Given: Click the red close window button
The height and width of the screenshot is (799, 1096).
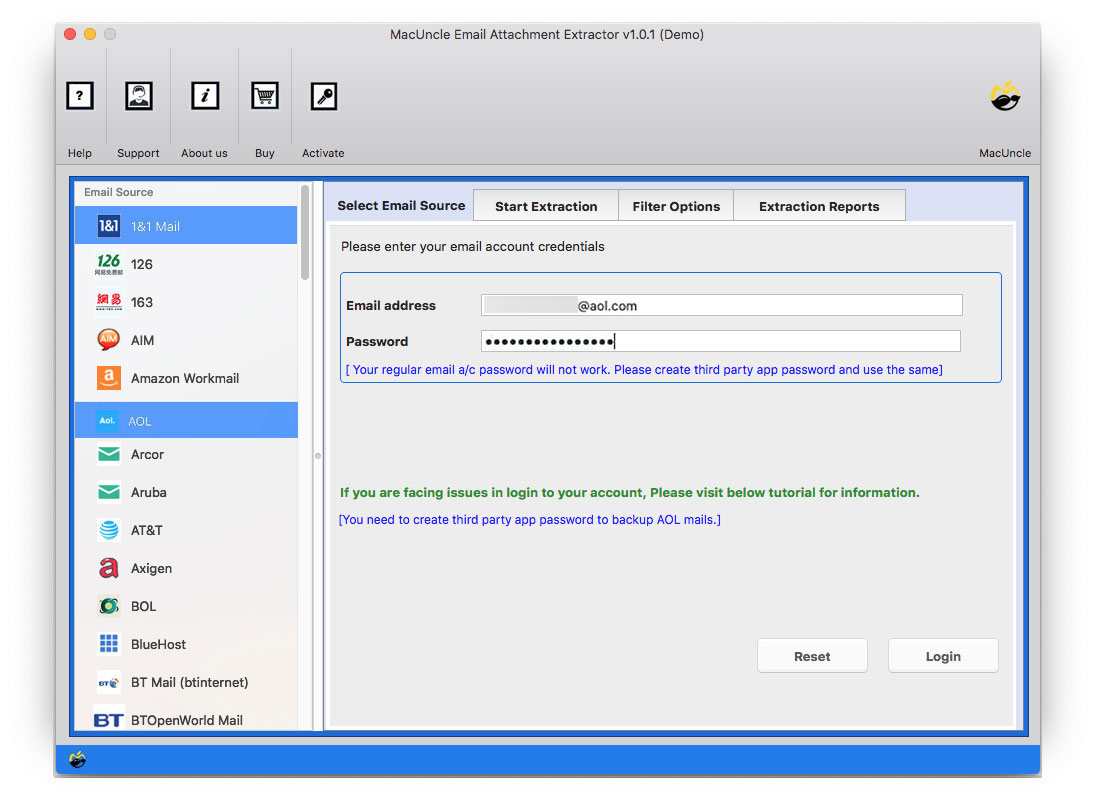Looking at the screenshot, I should (x=70, y=34).
